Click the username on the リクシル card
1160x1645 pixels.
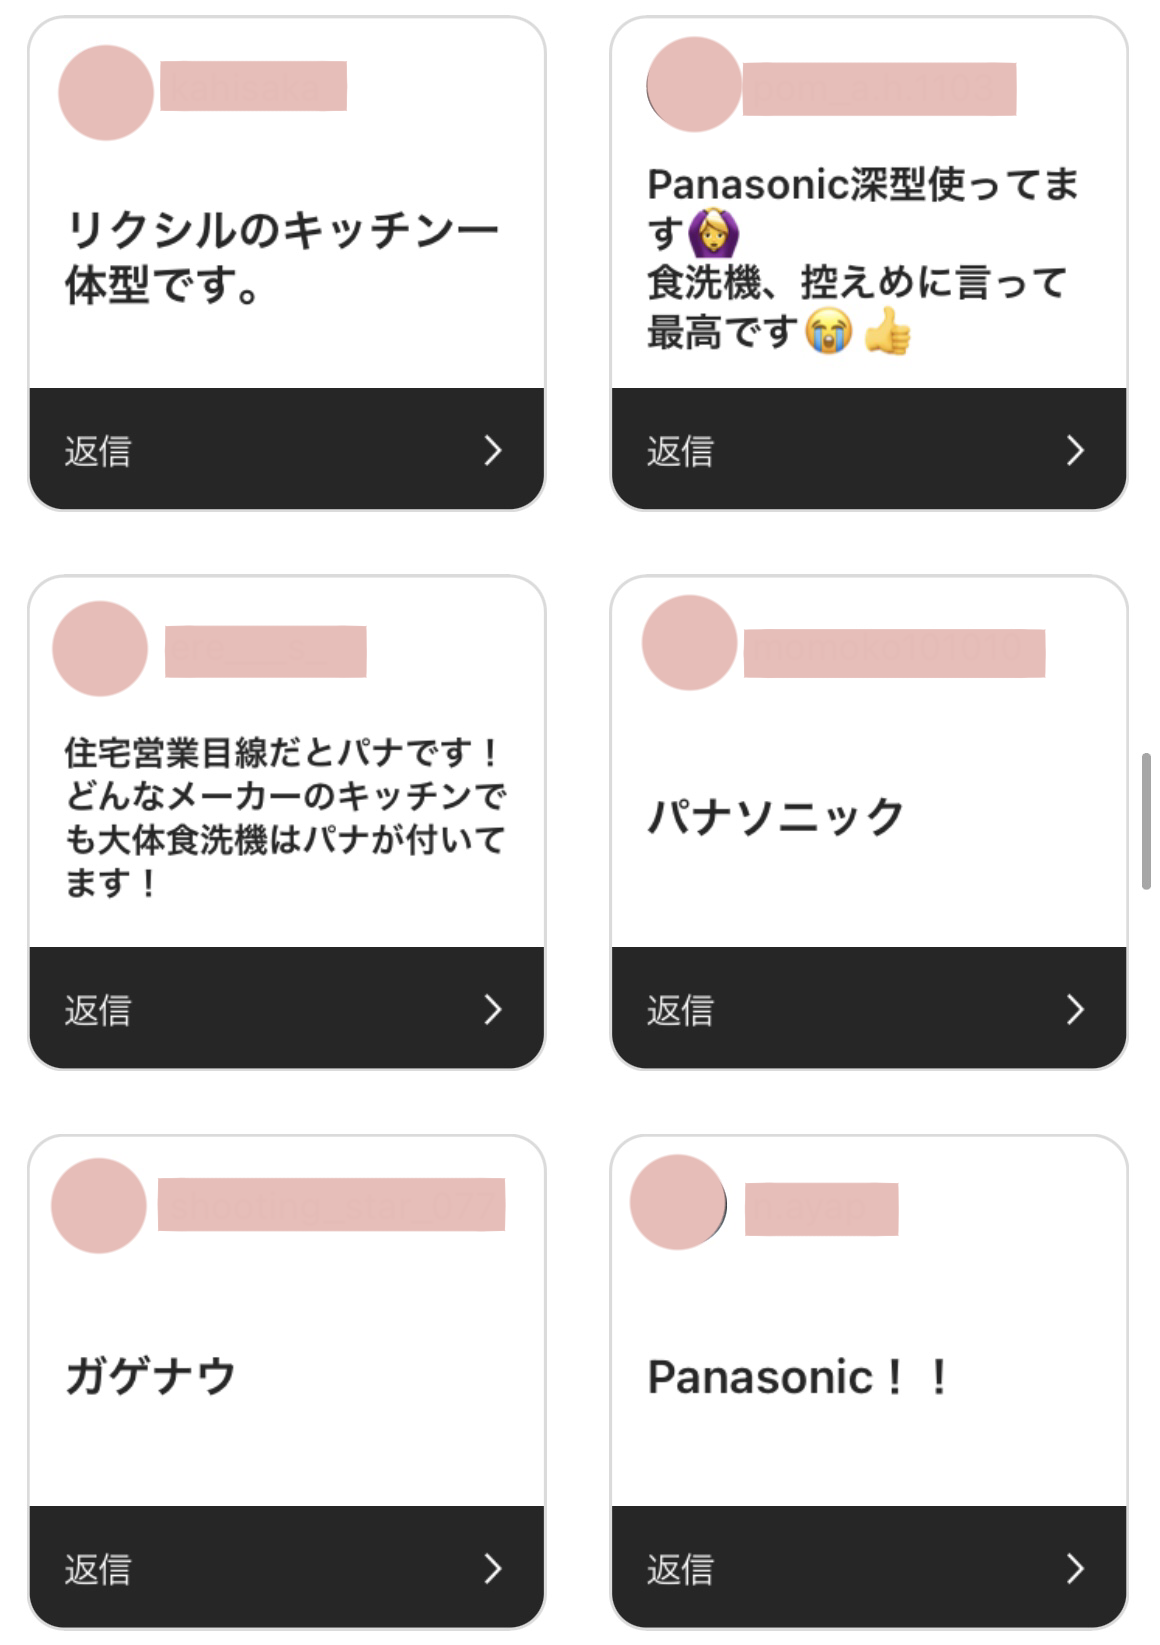(253, 86)
